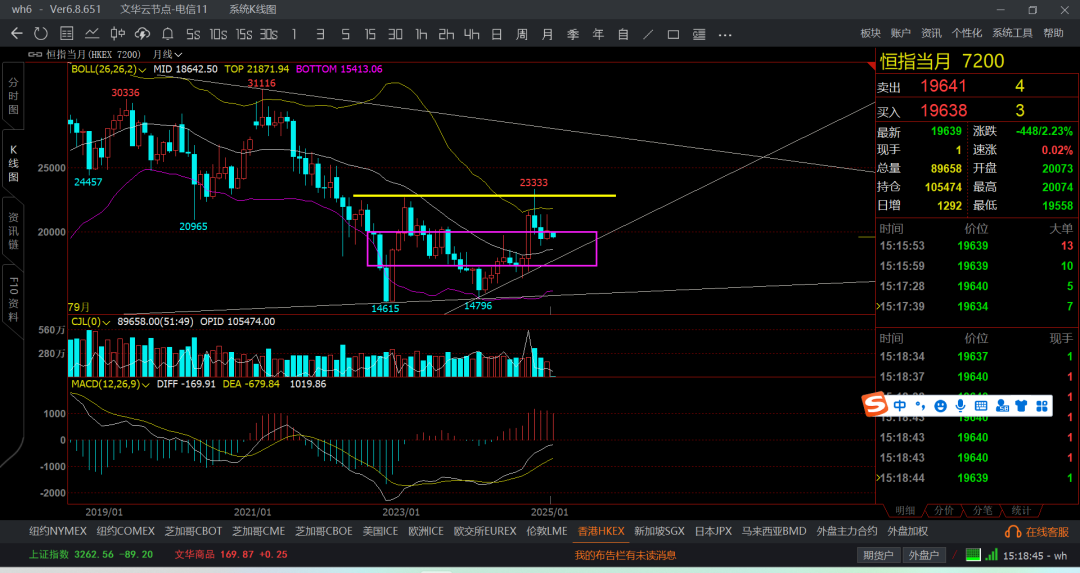Open the 资讯 menu
This screenshot has width=1080, height=573.
(x=931, y=33)
